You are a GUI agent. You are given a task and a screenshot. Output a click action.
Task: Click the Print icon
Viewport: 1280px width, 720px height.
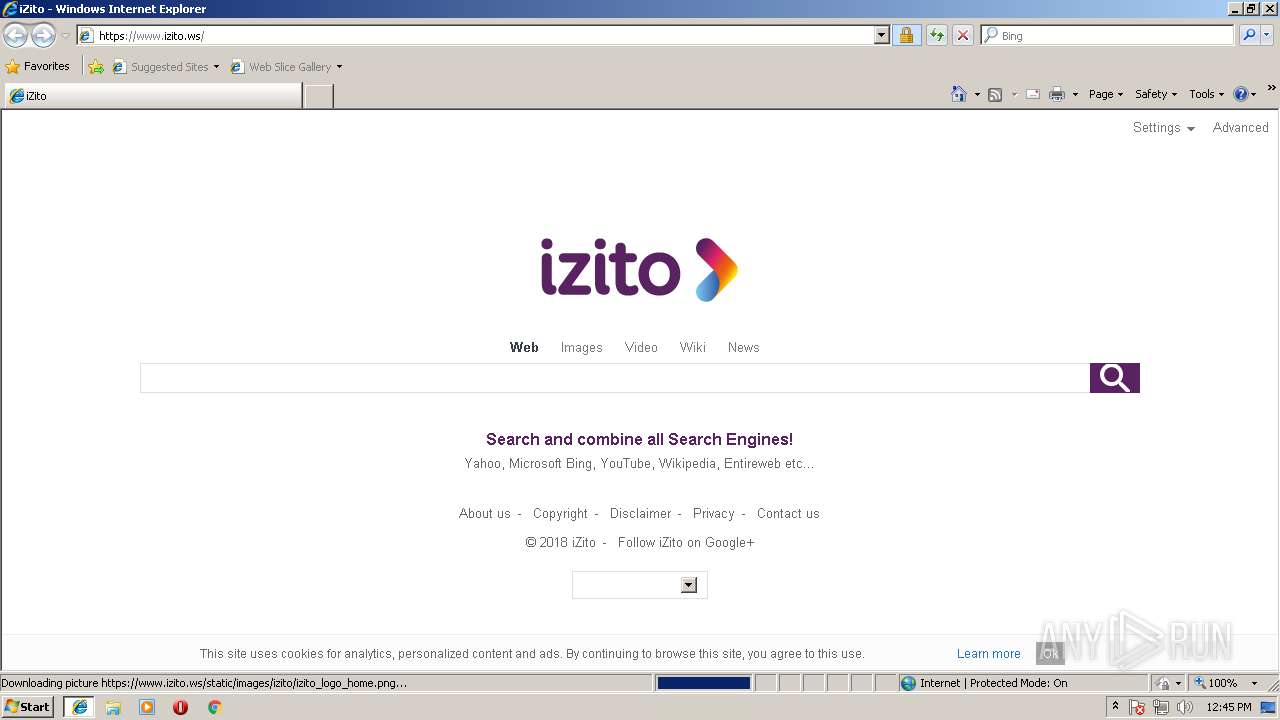pyautogui.click(x=1057, y=94)
